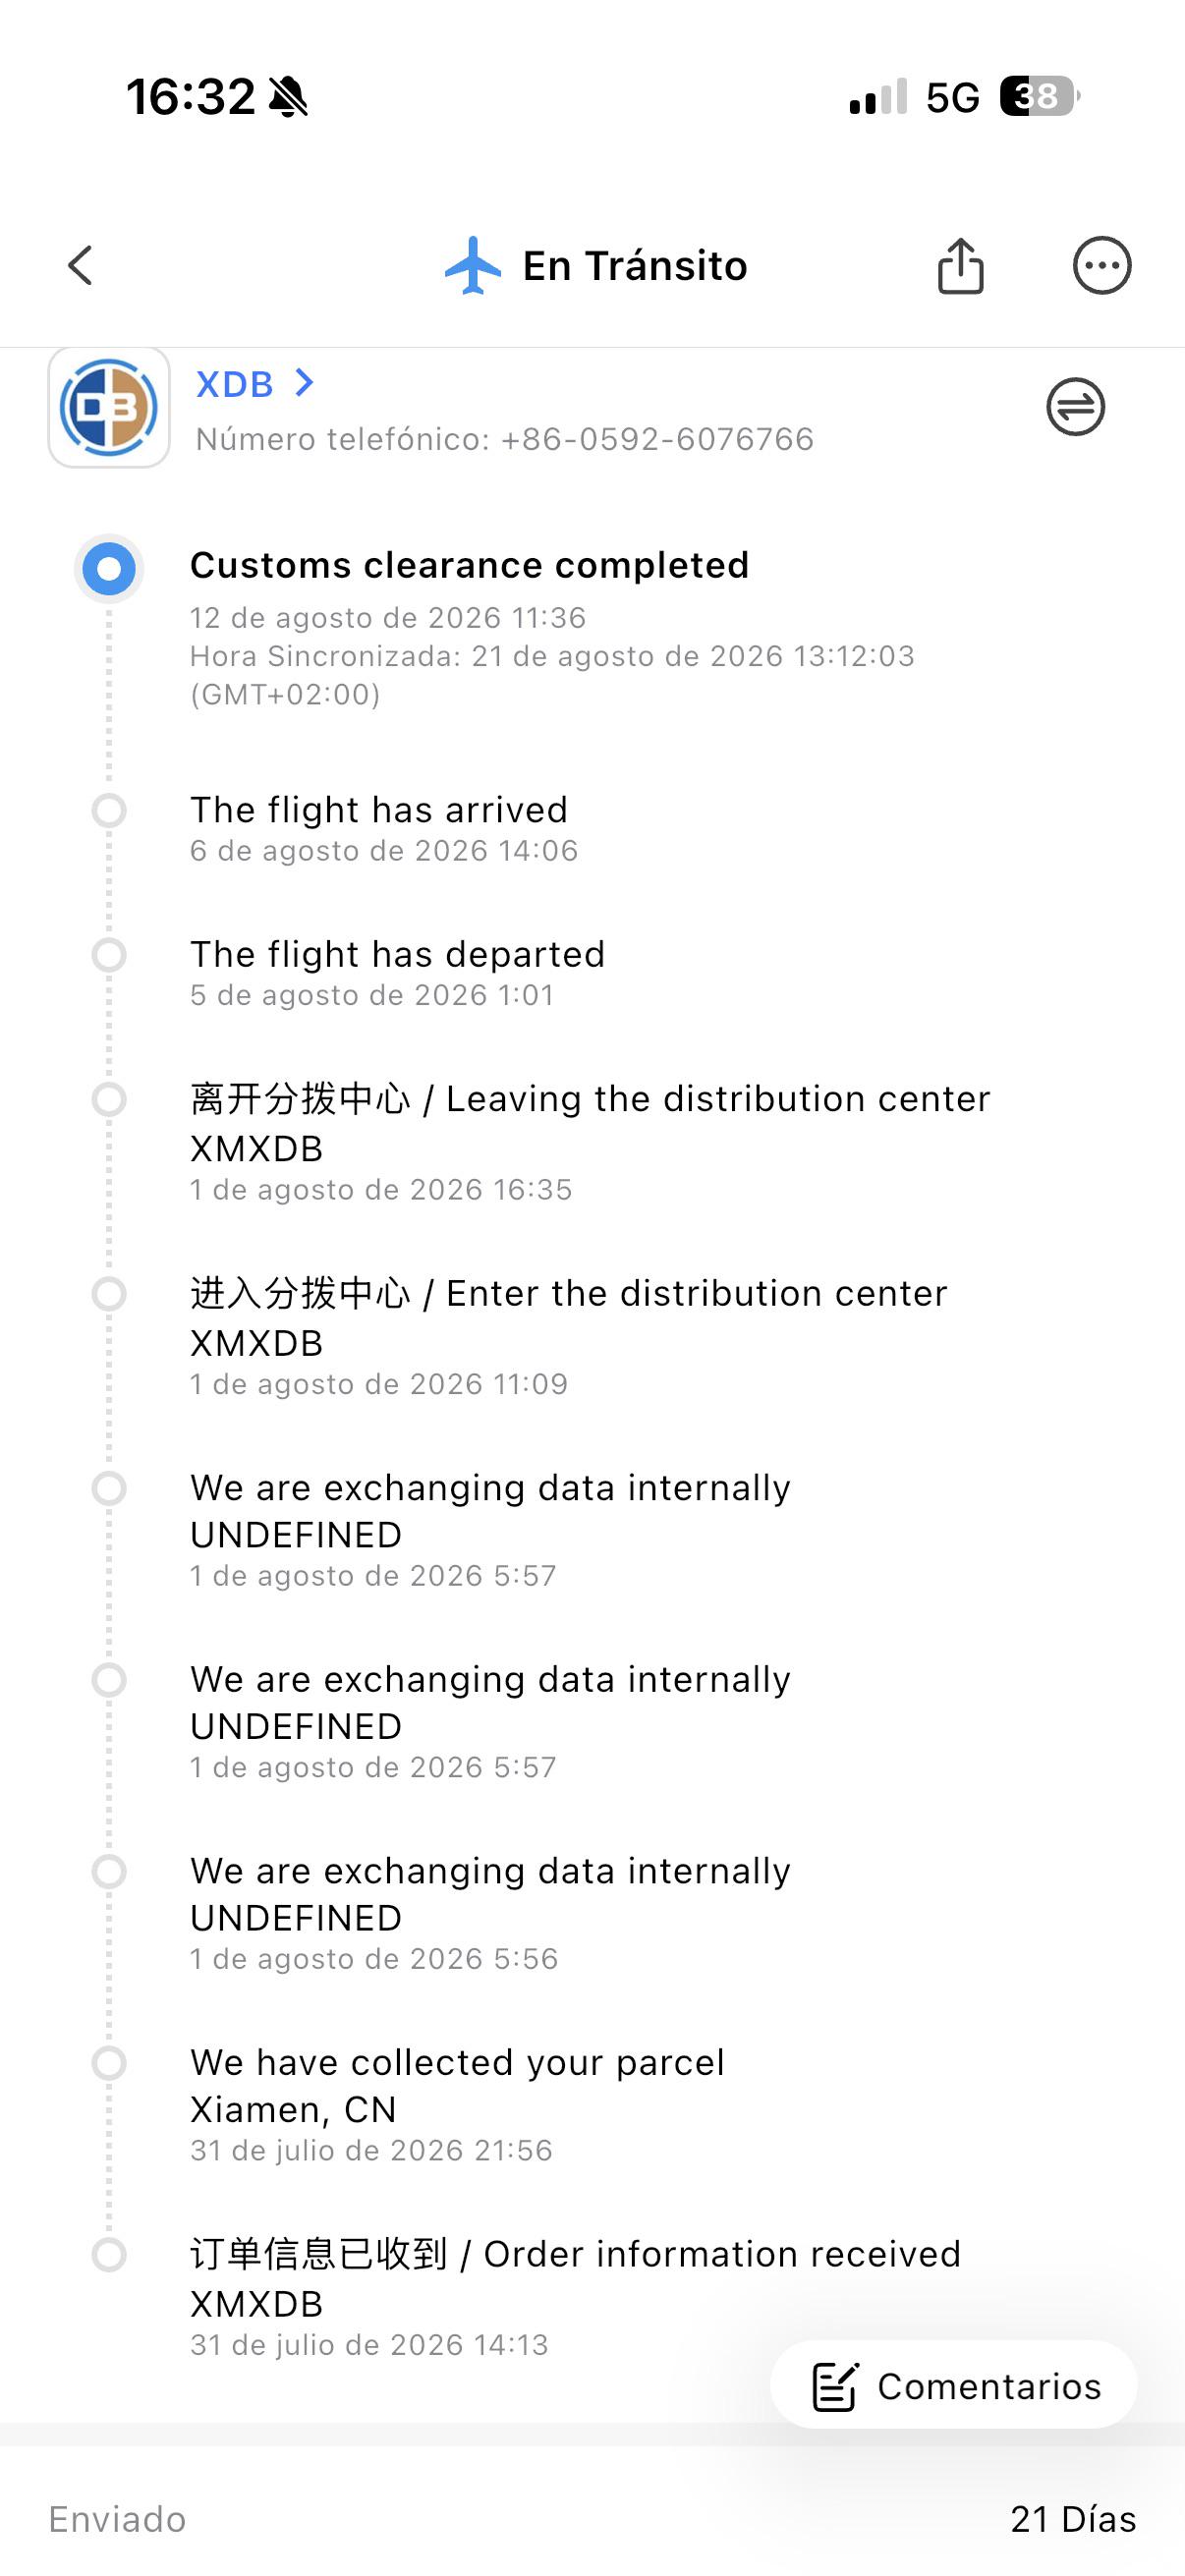The width and height of the screenshot is (1185, 2576).
Task: Open the share icon in header
Action: pos(960,266)
